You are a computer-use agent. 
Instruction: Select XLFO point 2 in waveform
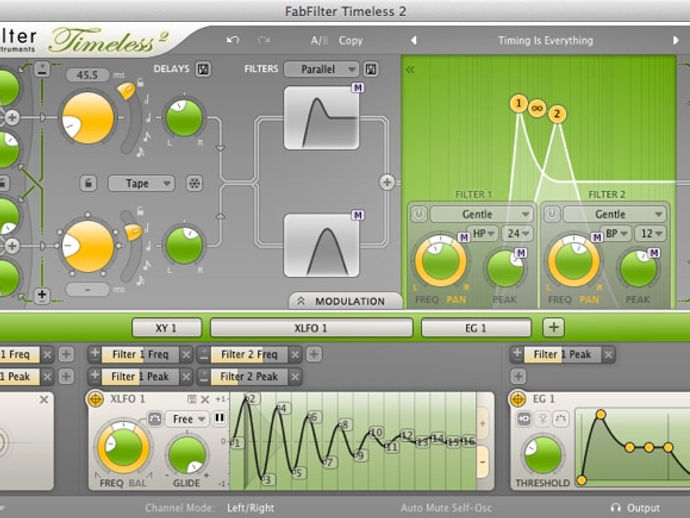(x=252, y=399)
